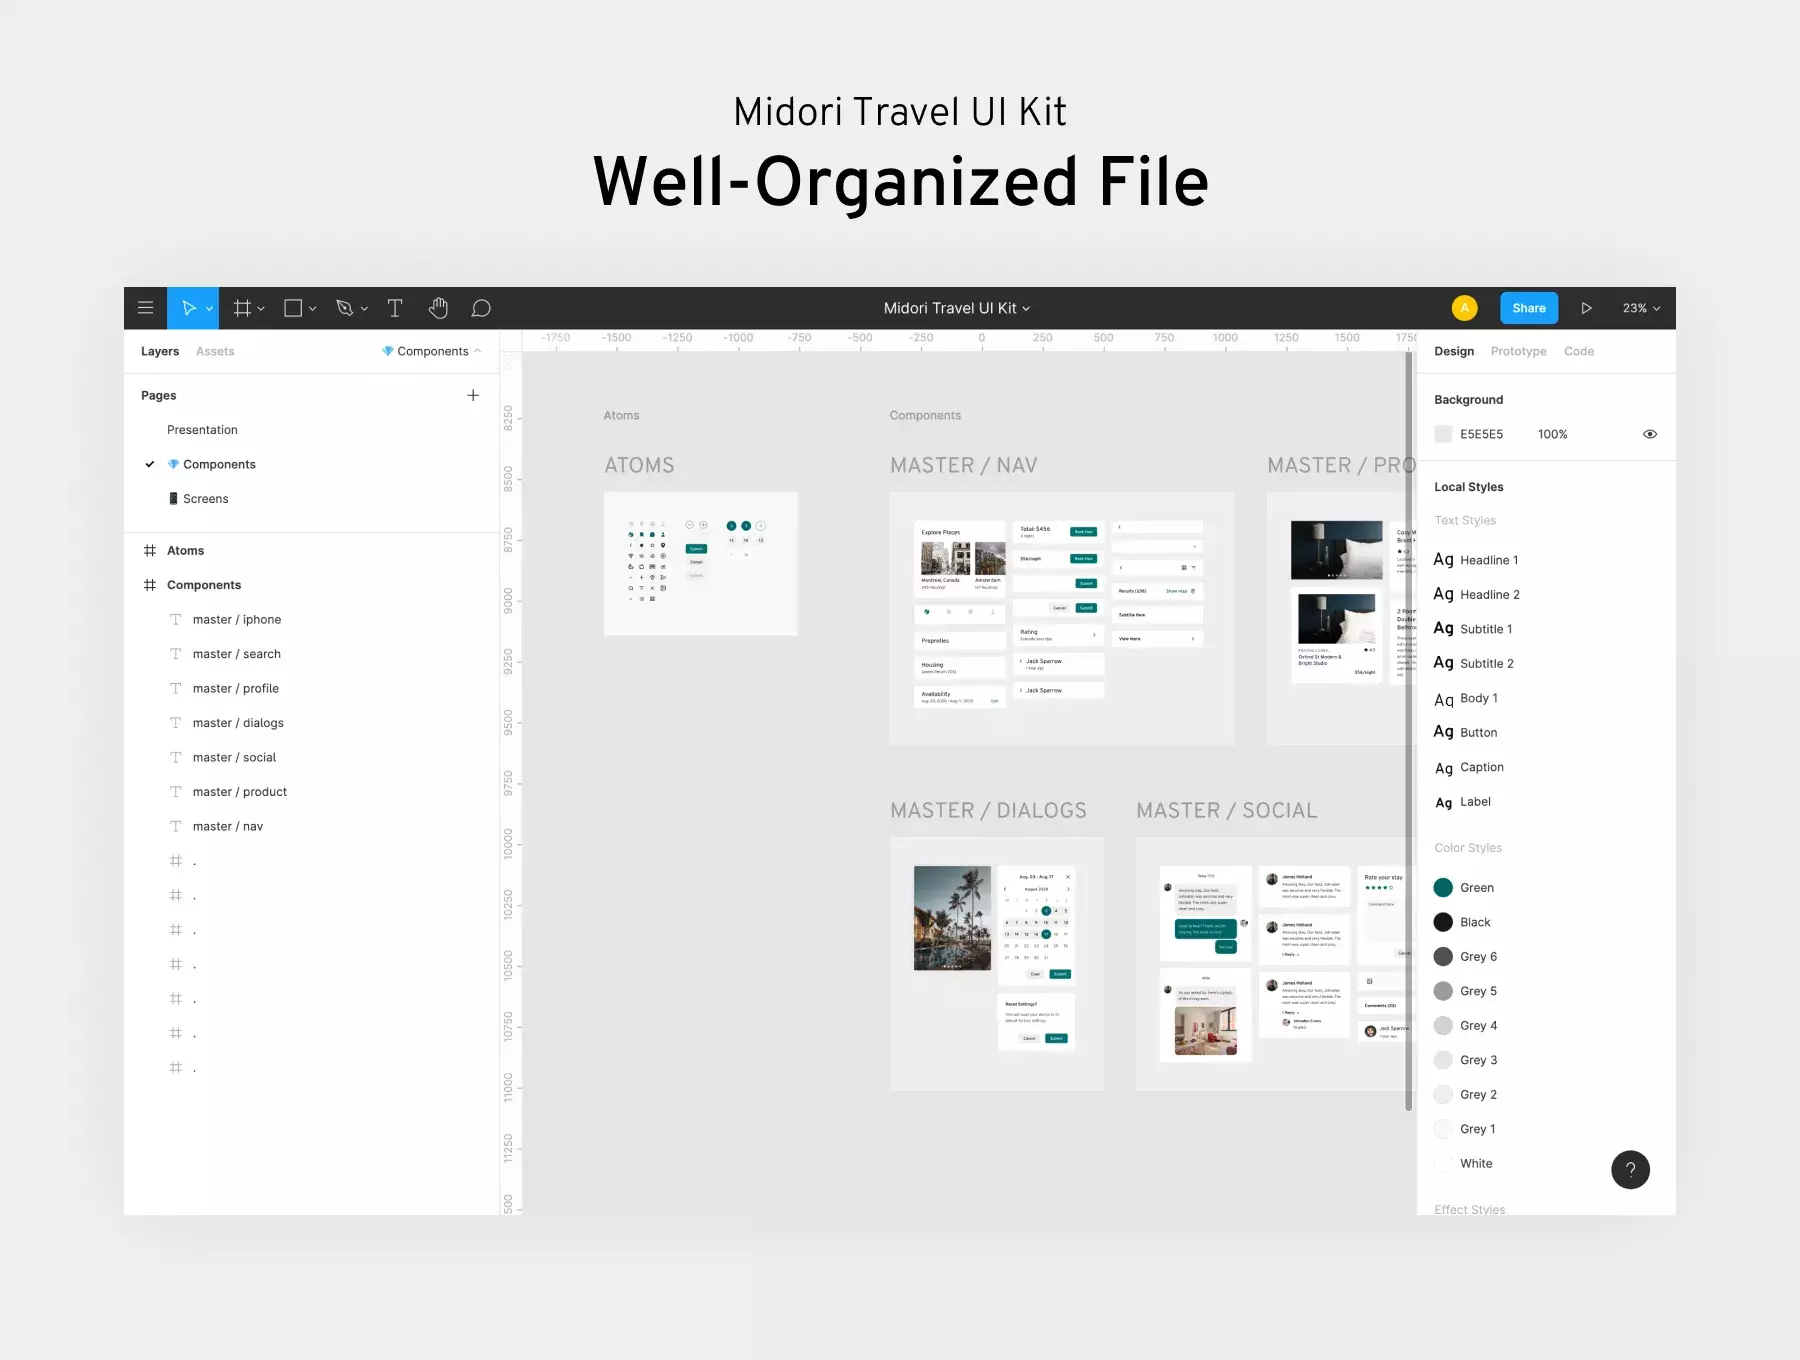Select the Master / Social frame on canvas

(x=1275, y=964)
